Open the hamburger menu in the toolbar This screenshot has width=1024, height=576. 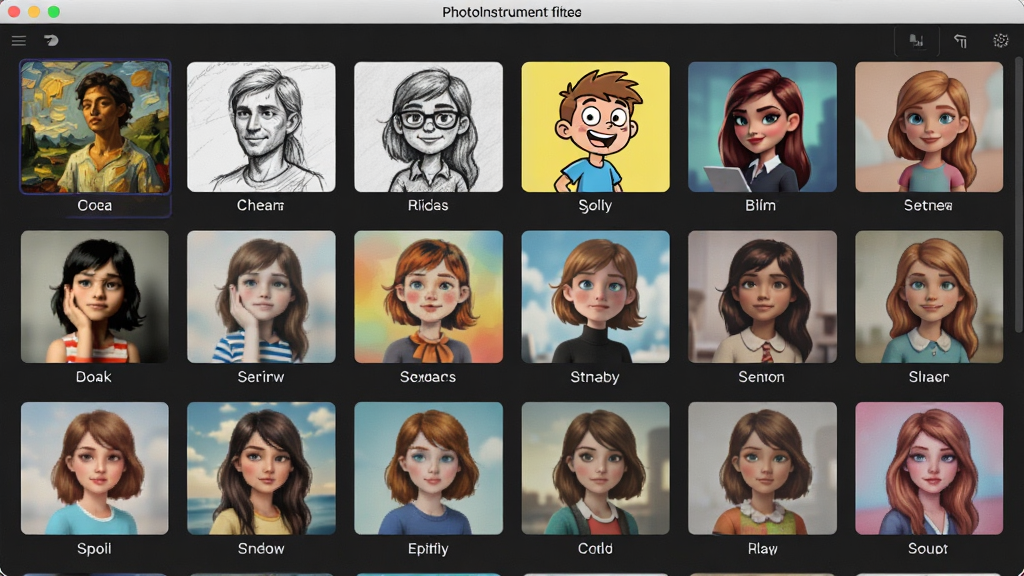point(18,41)
